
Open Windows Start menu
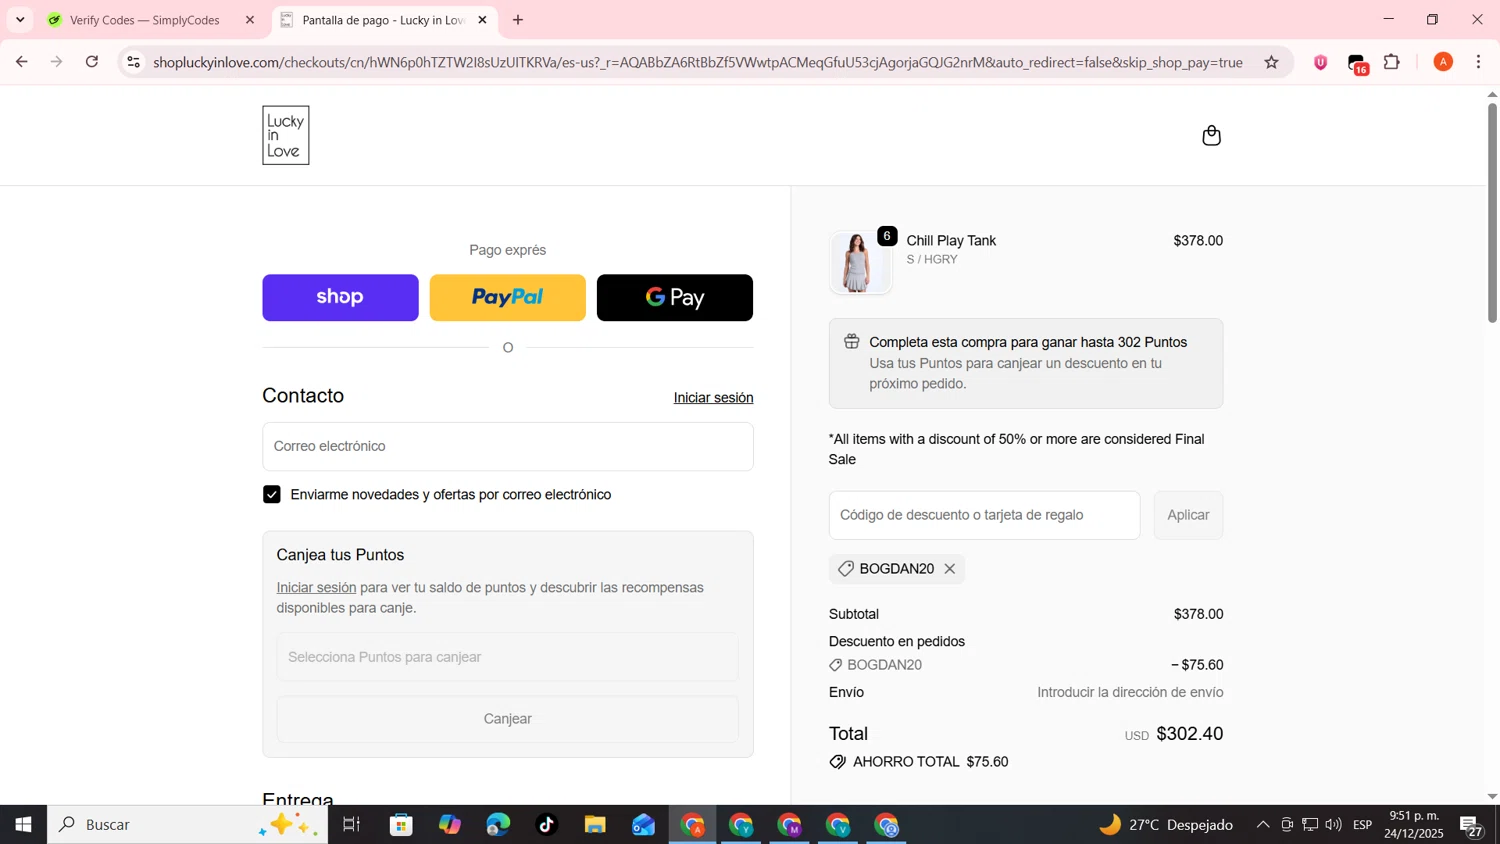23,825
